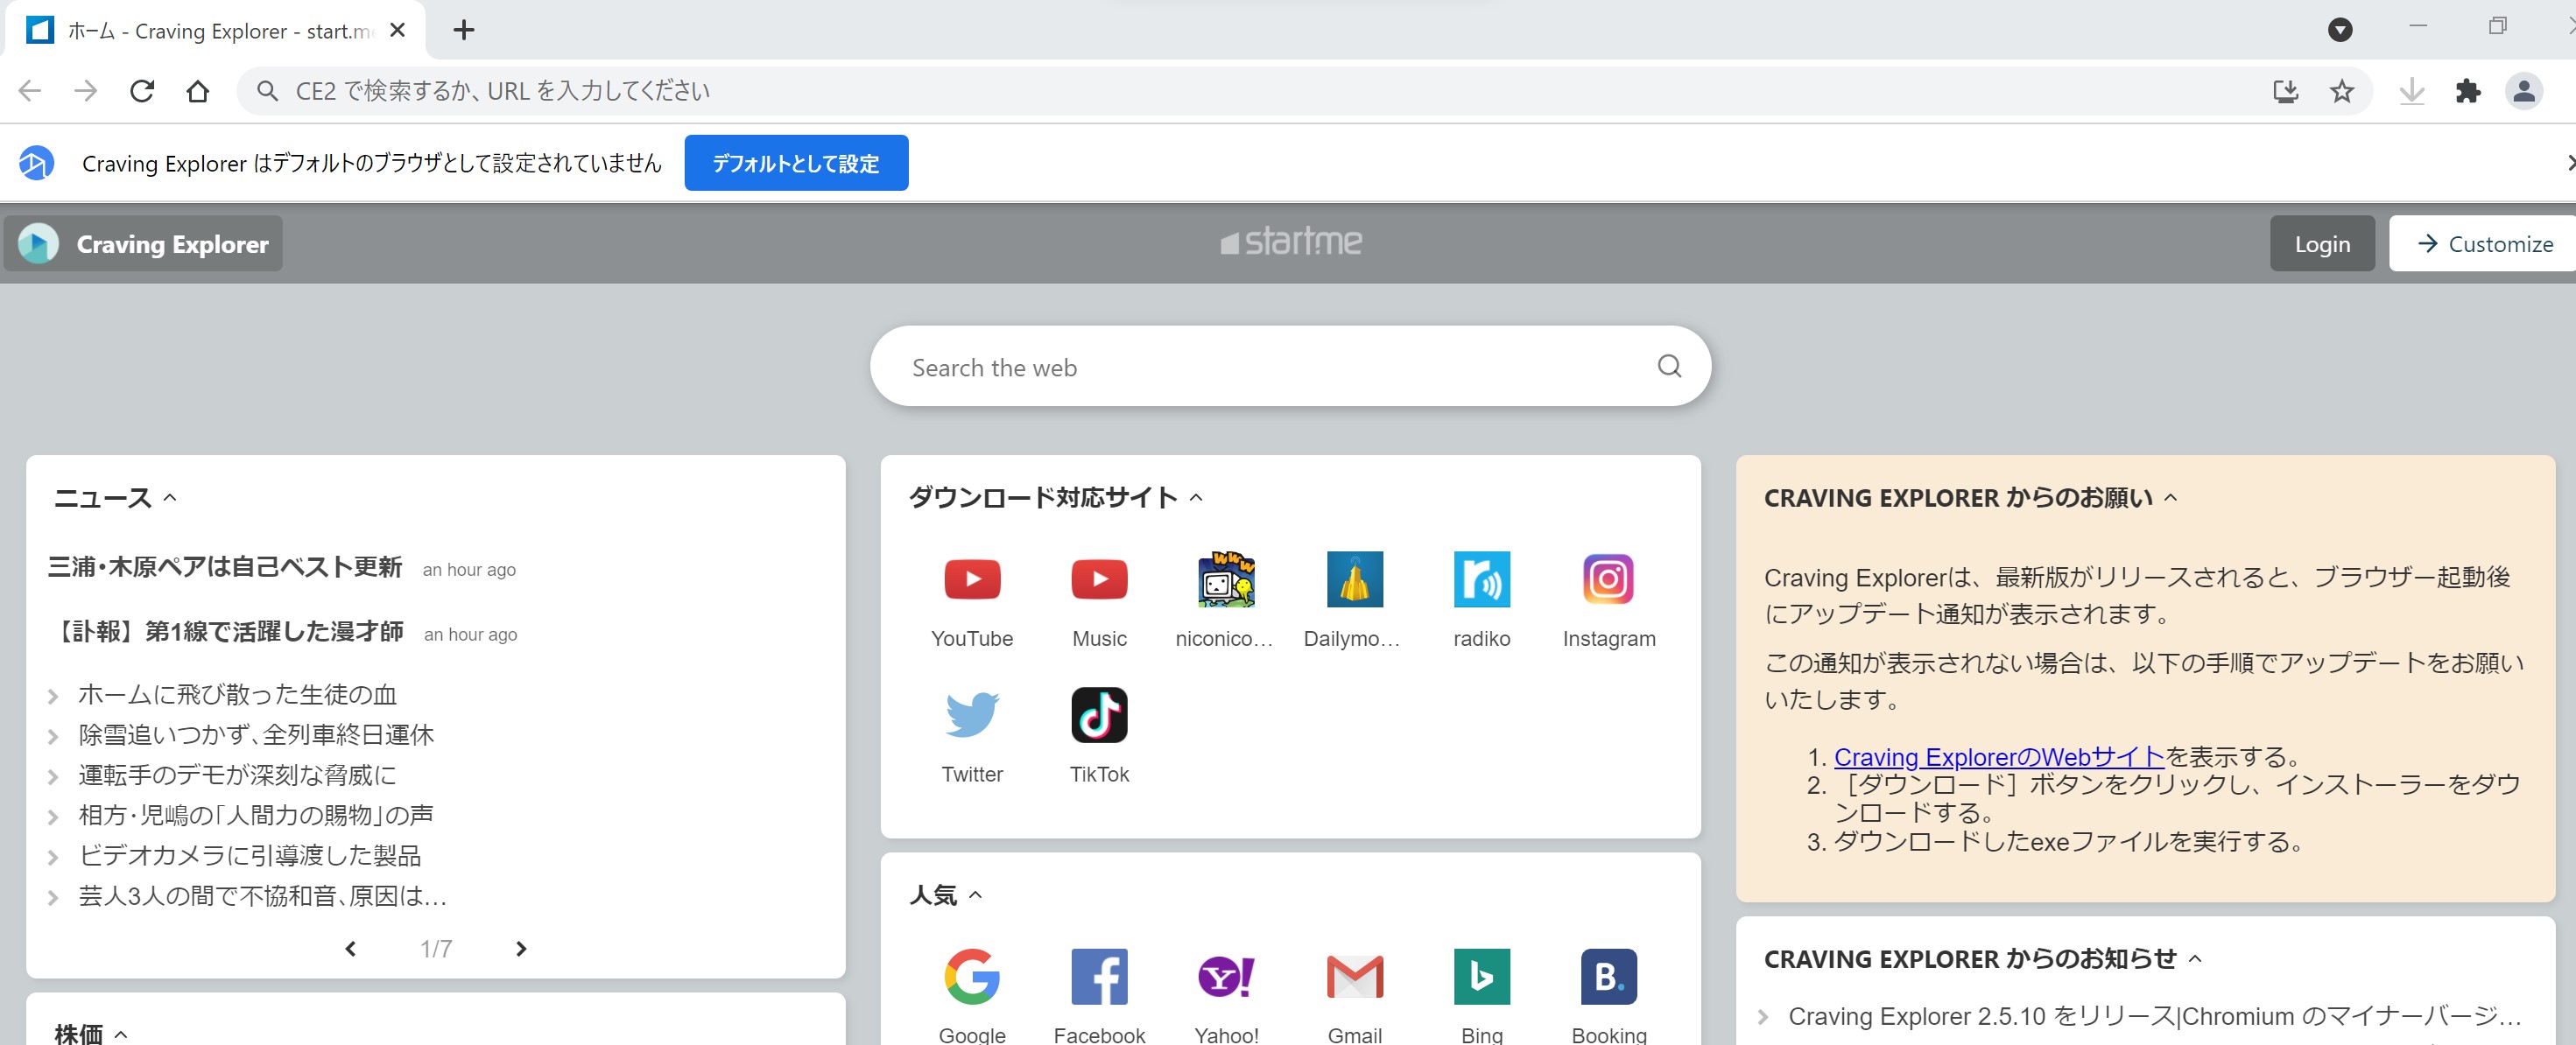Open news item 相方・児嶋の「人間力の賜物」の声
Image resolution: width=2576 pixels, height=1045 pixels.
tap(256, 815)
